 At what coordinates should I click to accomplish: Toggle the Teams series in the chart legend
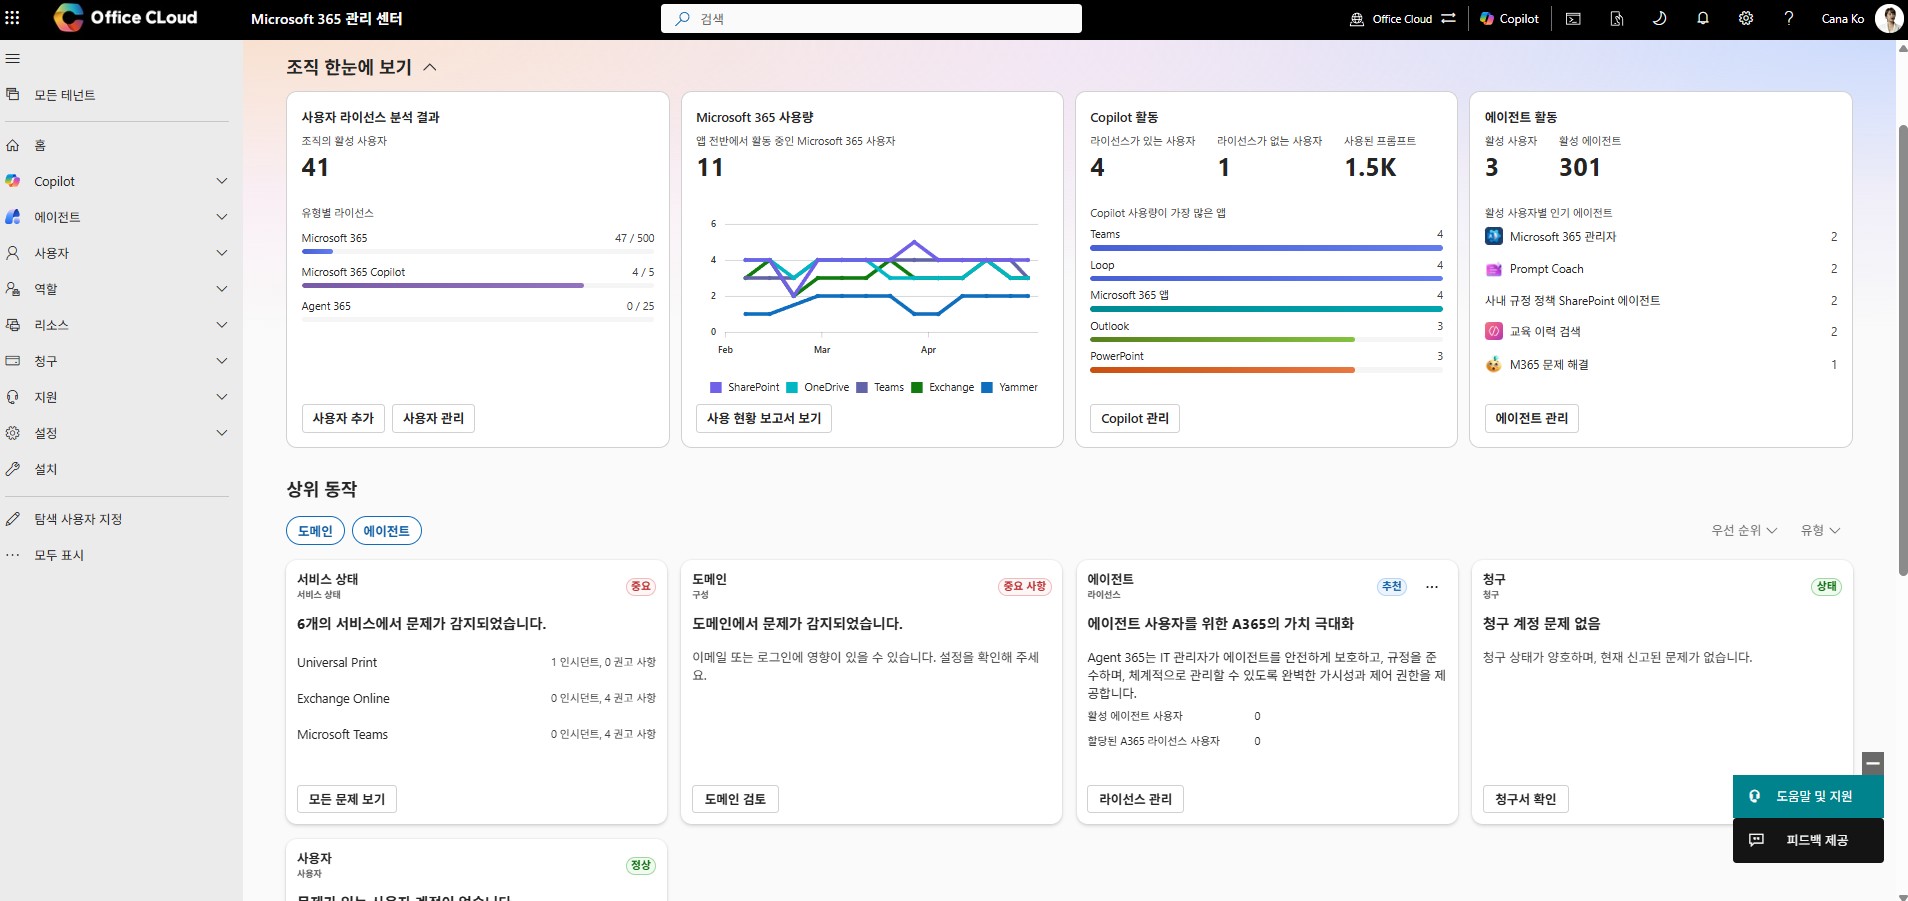pyautogui.click(x=880, y=387)
